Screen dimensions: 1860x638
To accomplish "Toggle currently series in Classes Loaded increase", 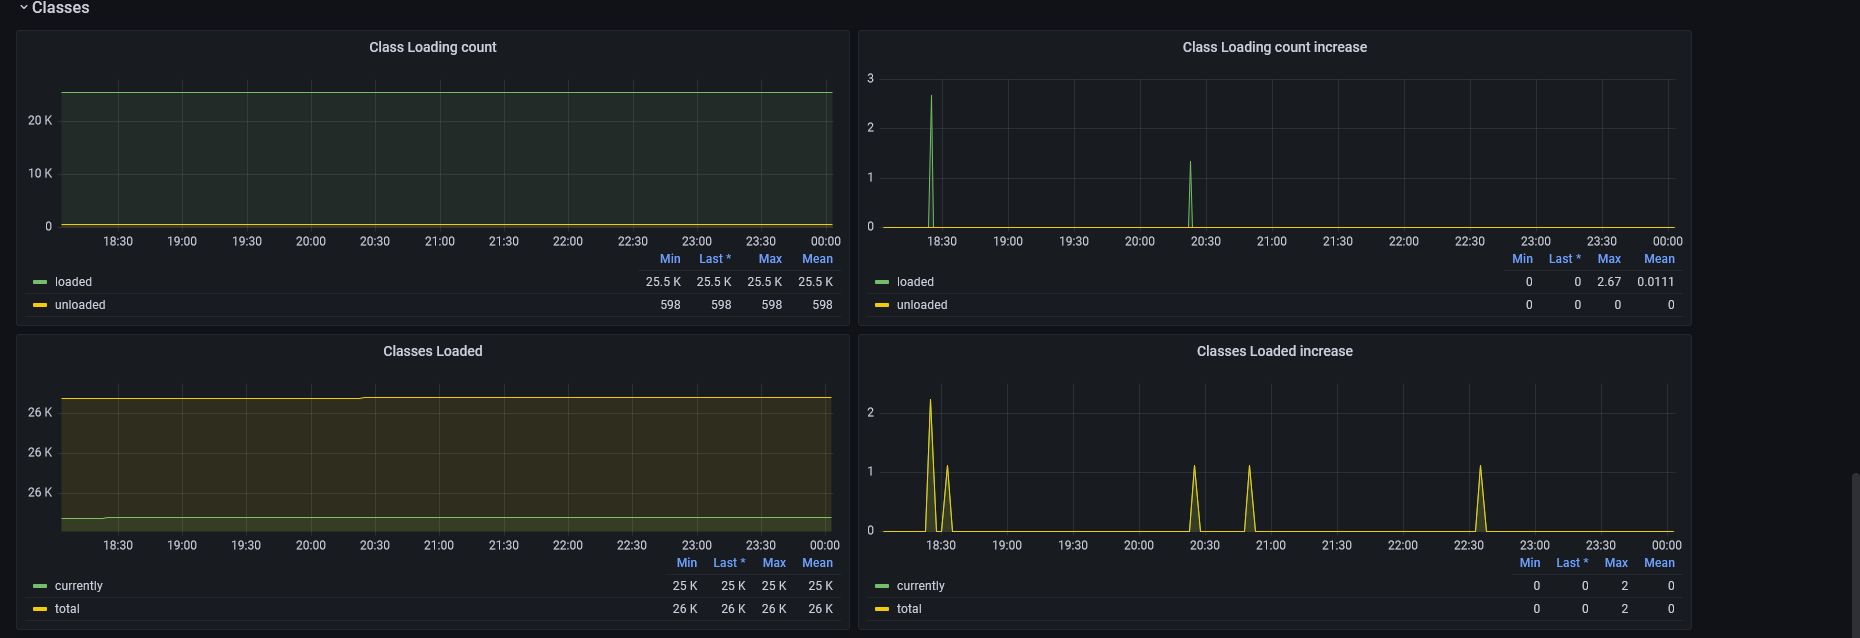I will click(x=921, y=586).
